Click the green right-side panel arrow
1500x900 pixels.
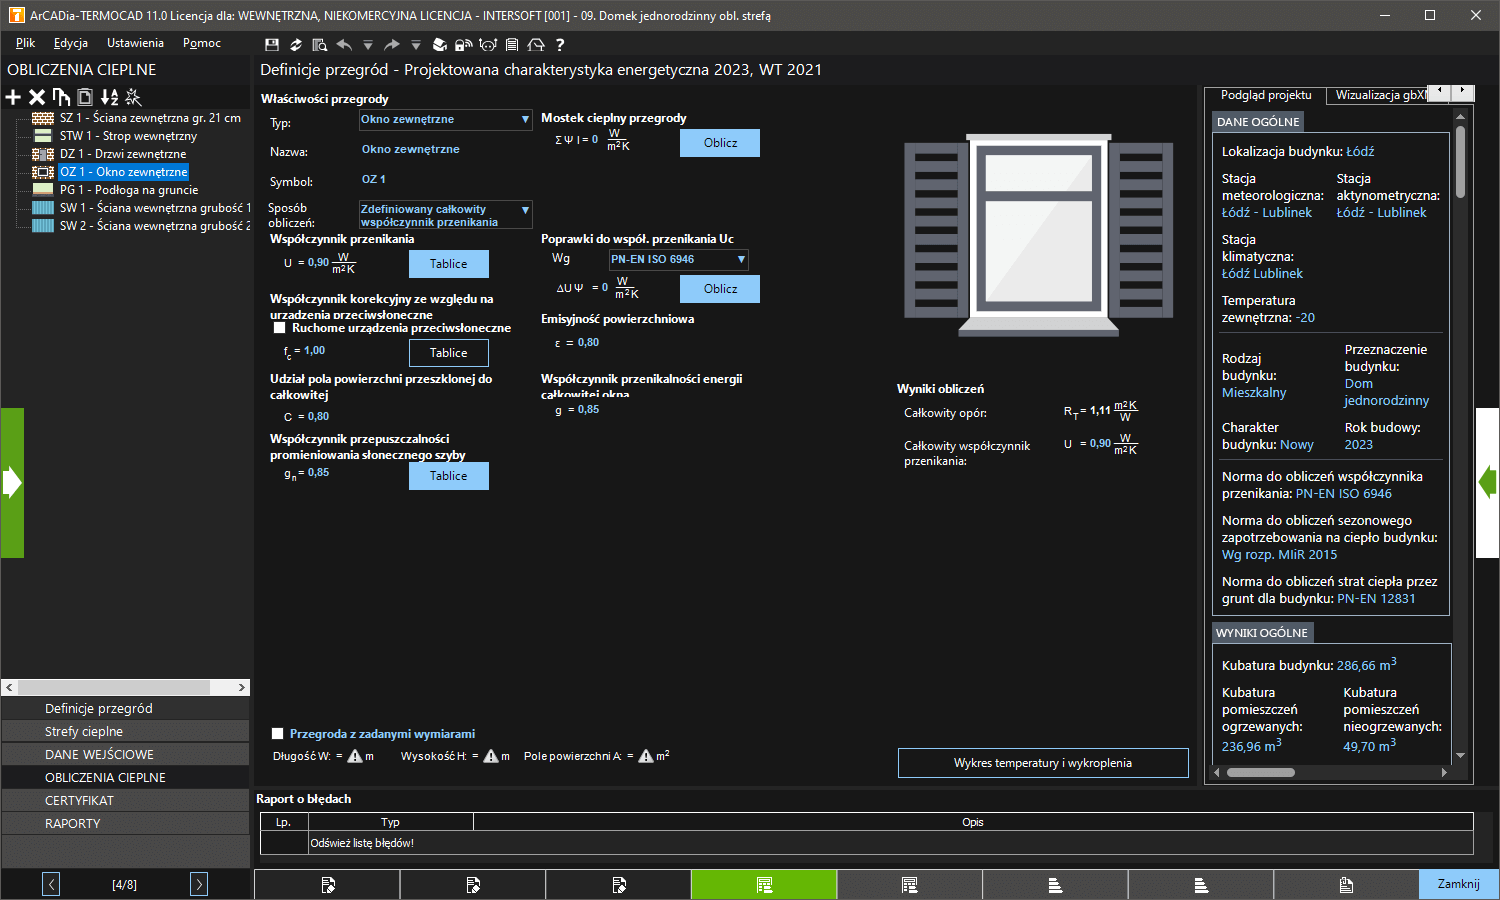point(1488,483)
